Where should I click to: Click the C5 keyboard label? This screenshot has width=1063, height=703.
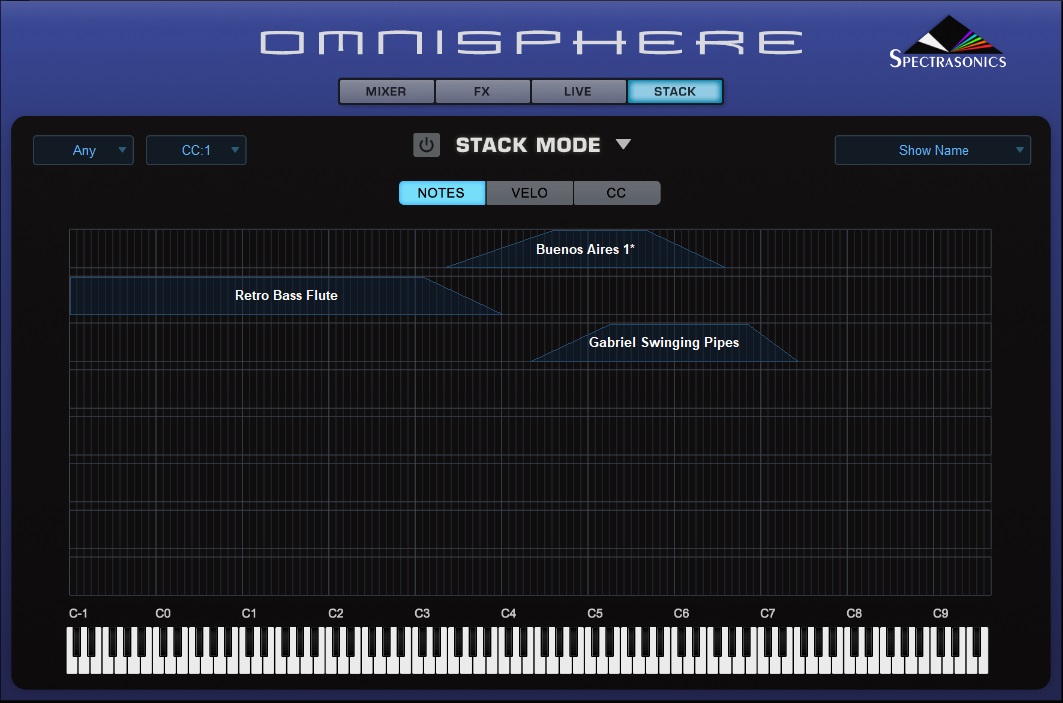tap(595, 614)
